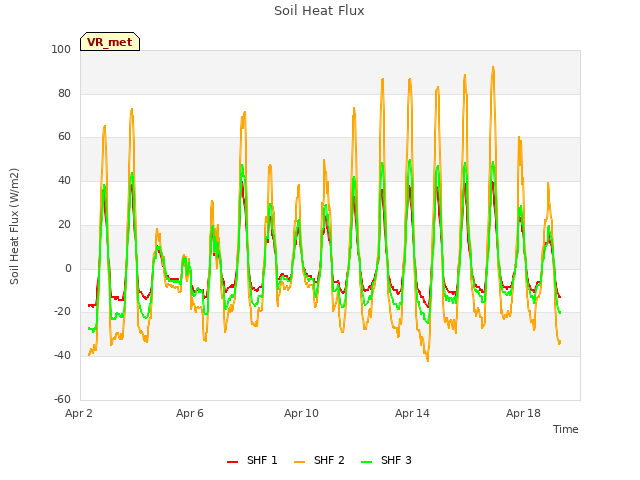The width and height of the screenshot is (640, 480).
Task: Click the Apr 2 x-axis label
Action: point(79,413)
